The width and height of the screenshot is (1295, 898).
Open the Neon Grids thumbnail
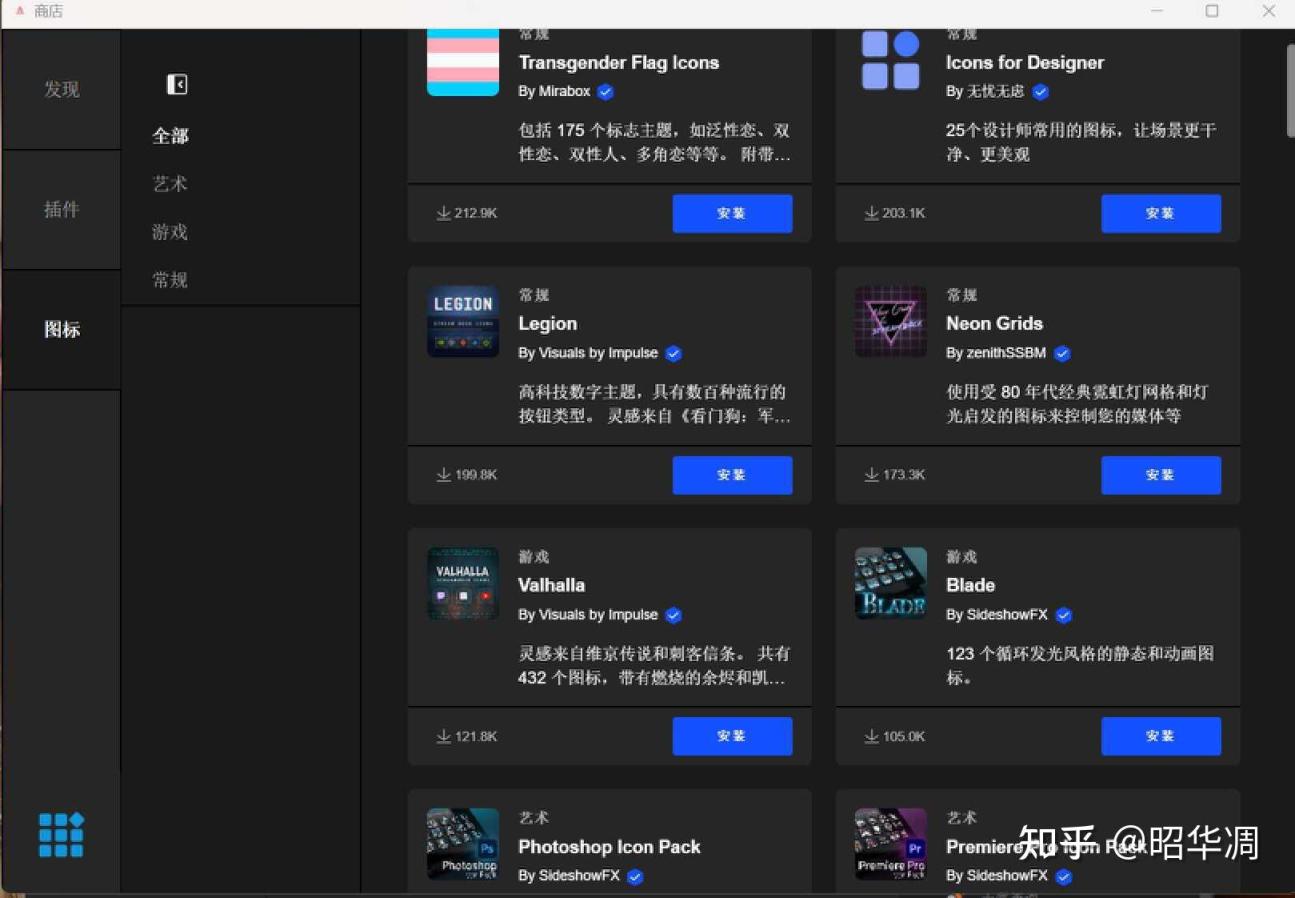891,321
